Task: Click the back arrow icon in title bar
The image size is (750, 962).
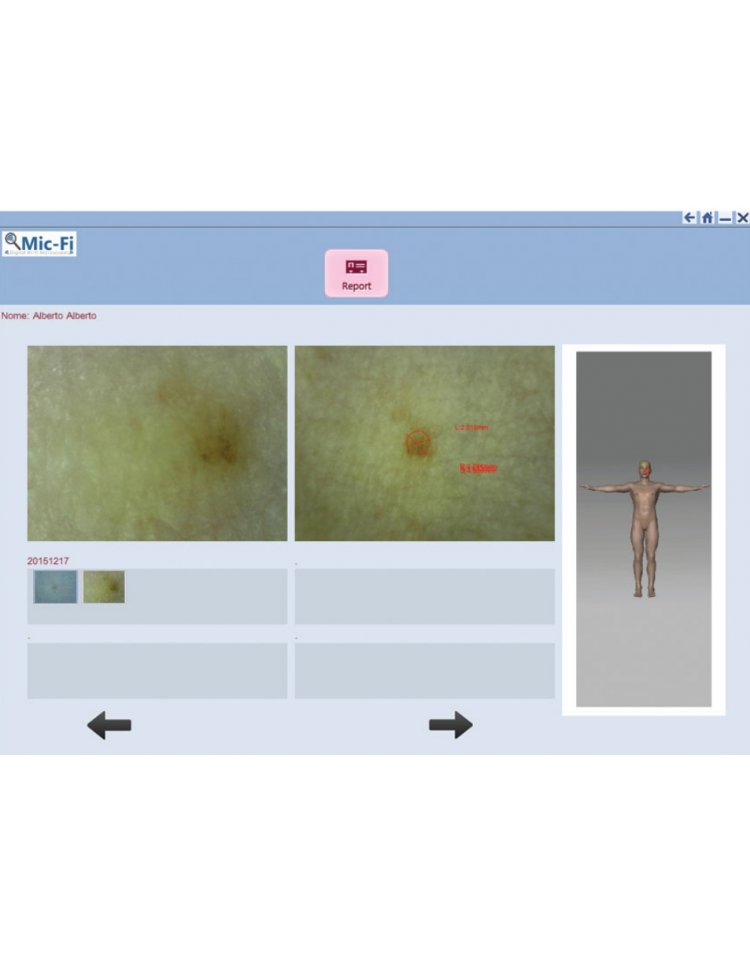Action: (690, 218)
